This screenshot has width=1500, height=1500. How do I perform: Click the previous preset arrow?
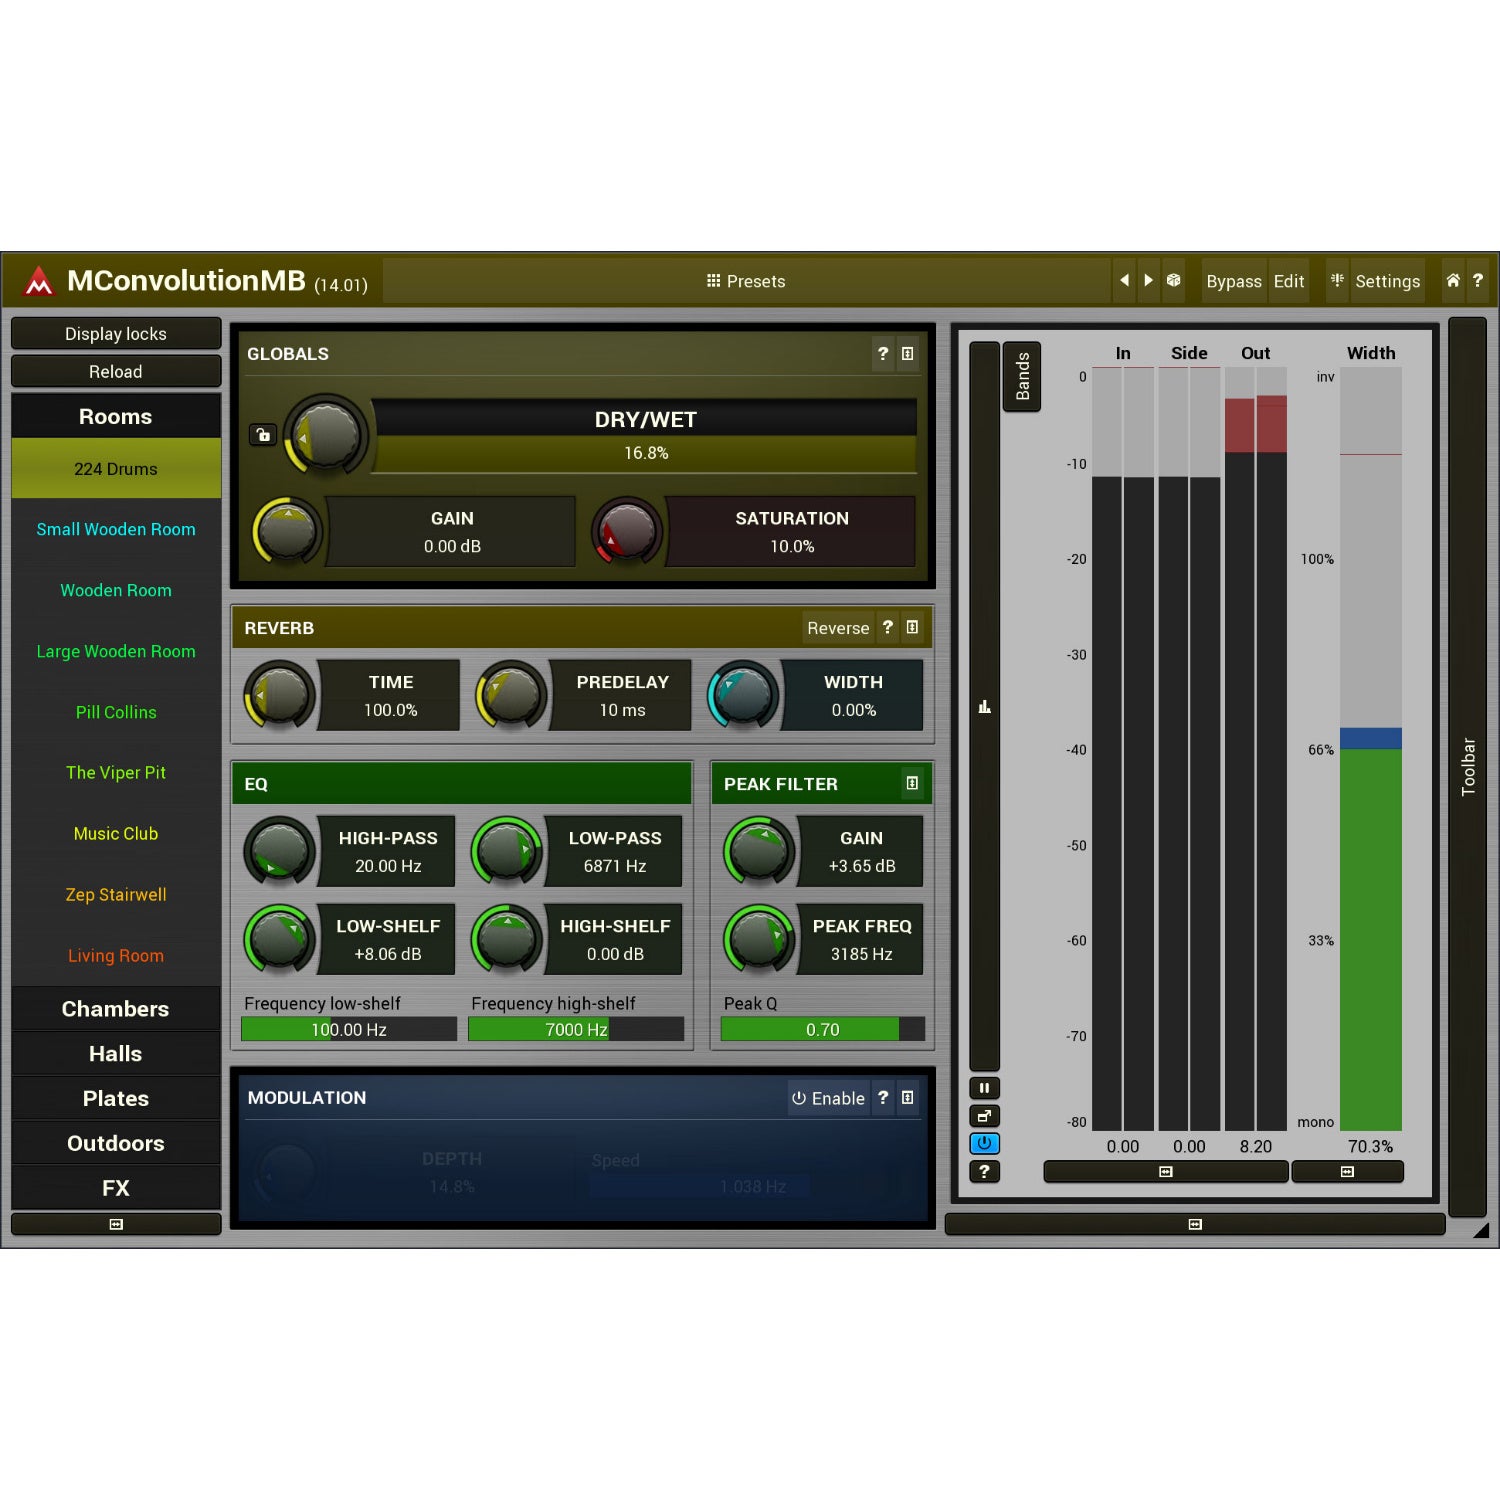[x=1124, y=281]
